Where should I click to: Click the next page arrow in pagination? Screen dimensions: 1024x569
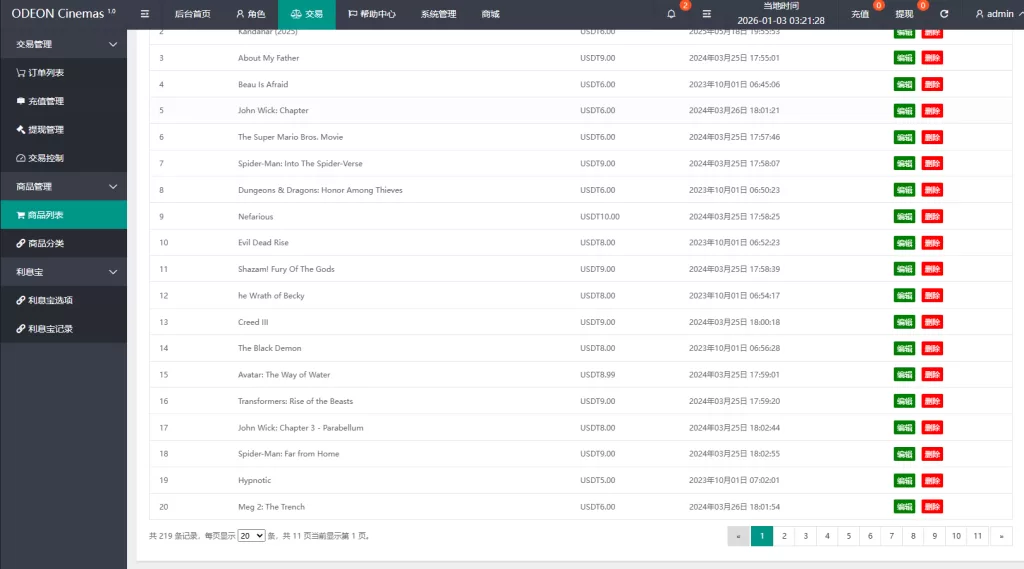tap(1000, 536)
